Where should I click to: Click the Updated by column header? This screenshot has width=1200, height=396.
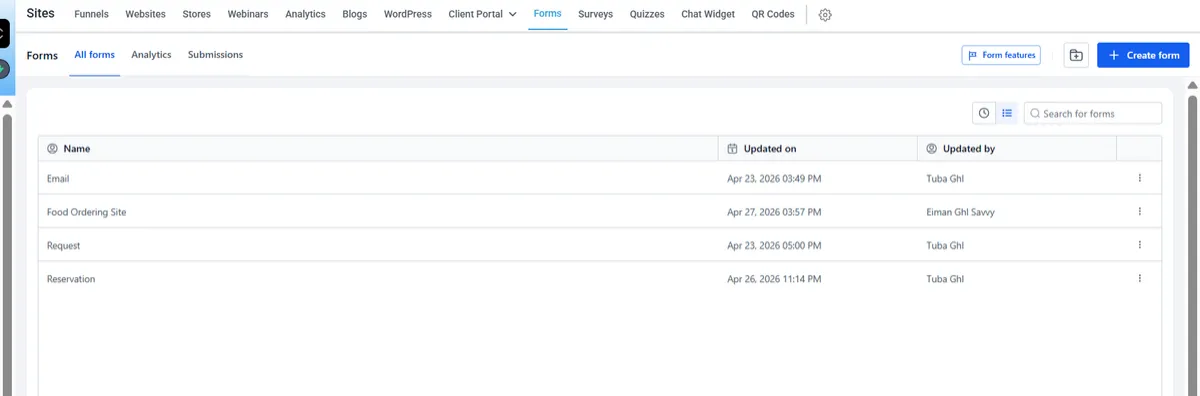click(1017, 148)
